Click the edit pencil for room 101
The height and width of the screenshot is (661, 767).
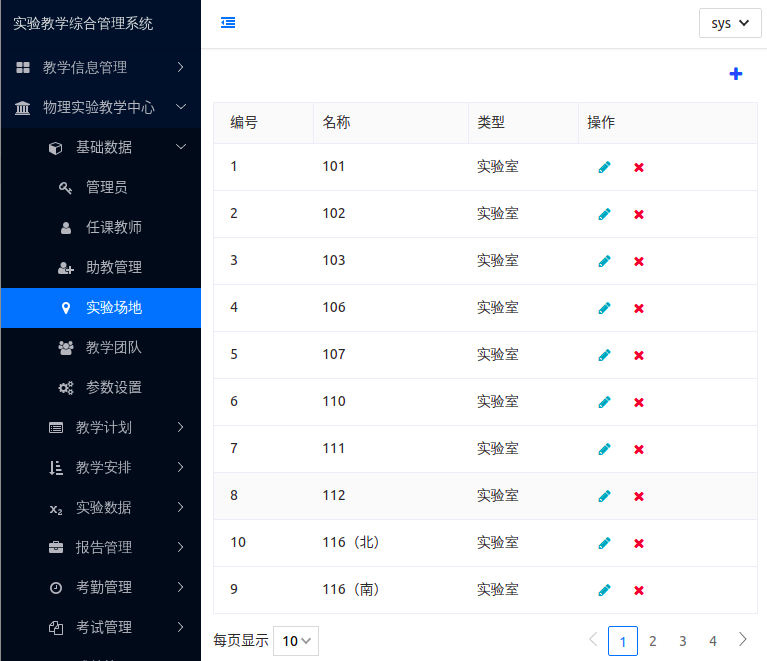click(x=604, y=167)
